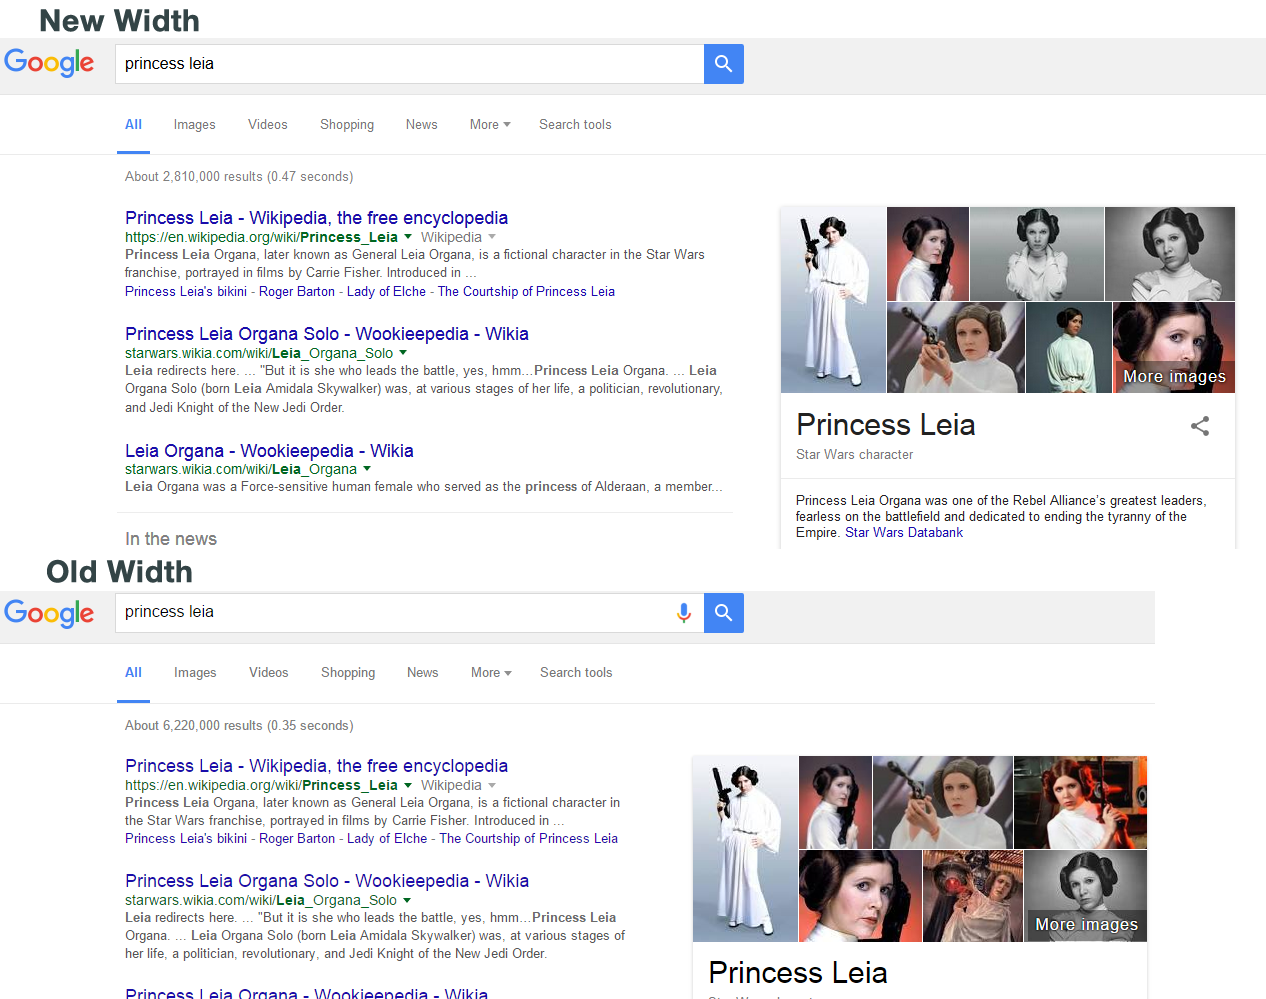Screen dimensions: 1266x999
Task: Select the Videos tab in Old Width layout
Action: point(268,672)
